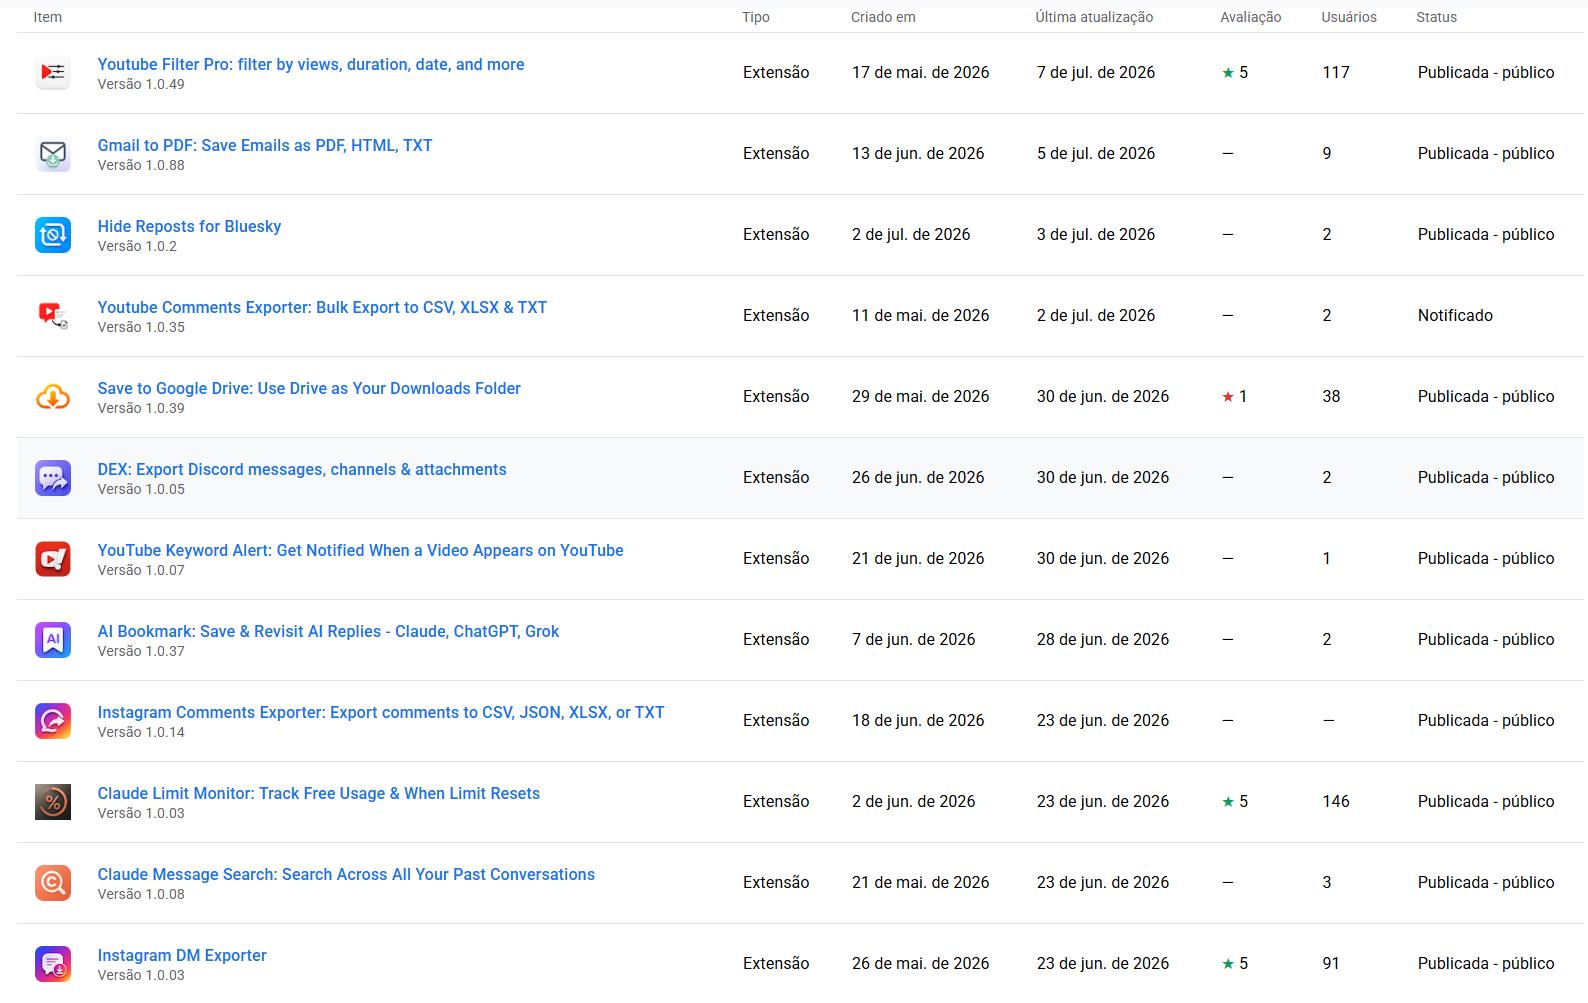This screenshot has height=1003, width=1588.
Task: Click Extensão type in Gmail to PDF row
Action: click(x=776, y=153)
